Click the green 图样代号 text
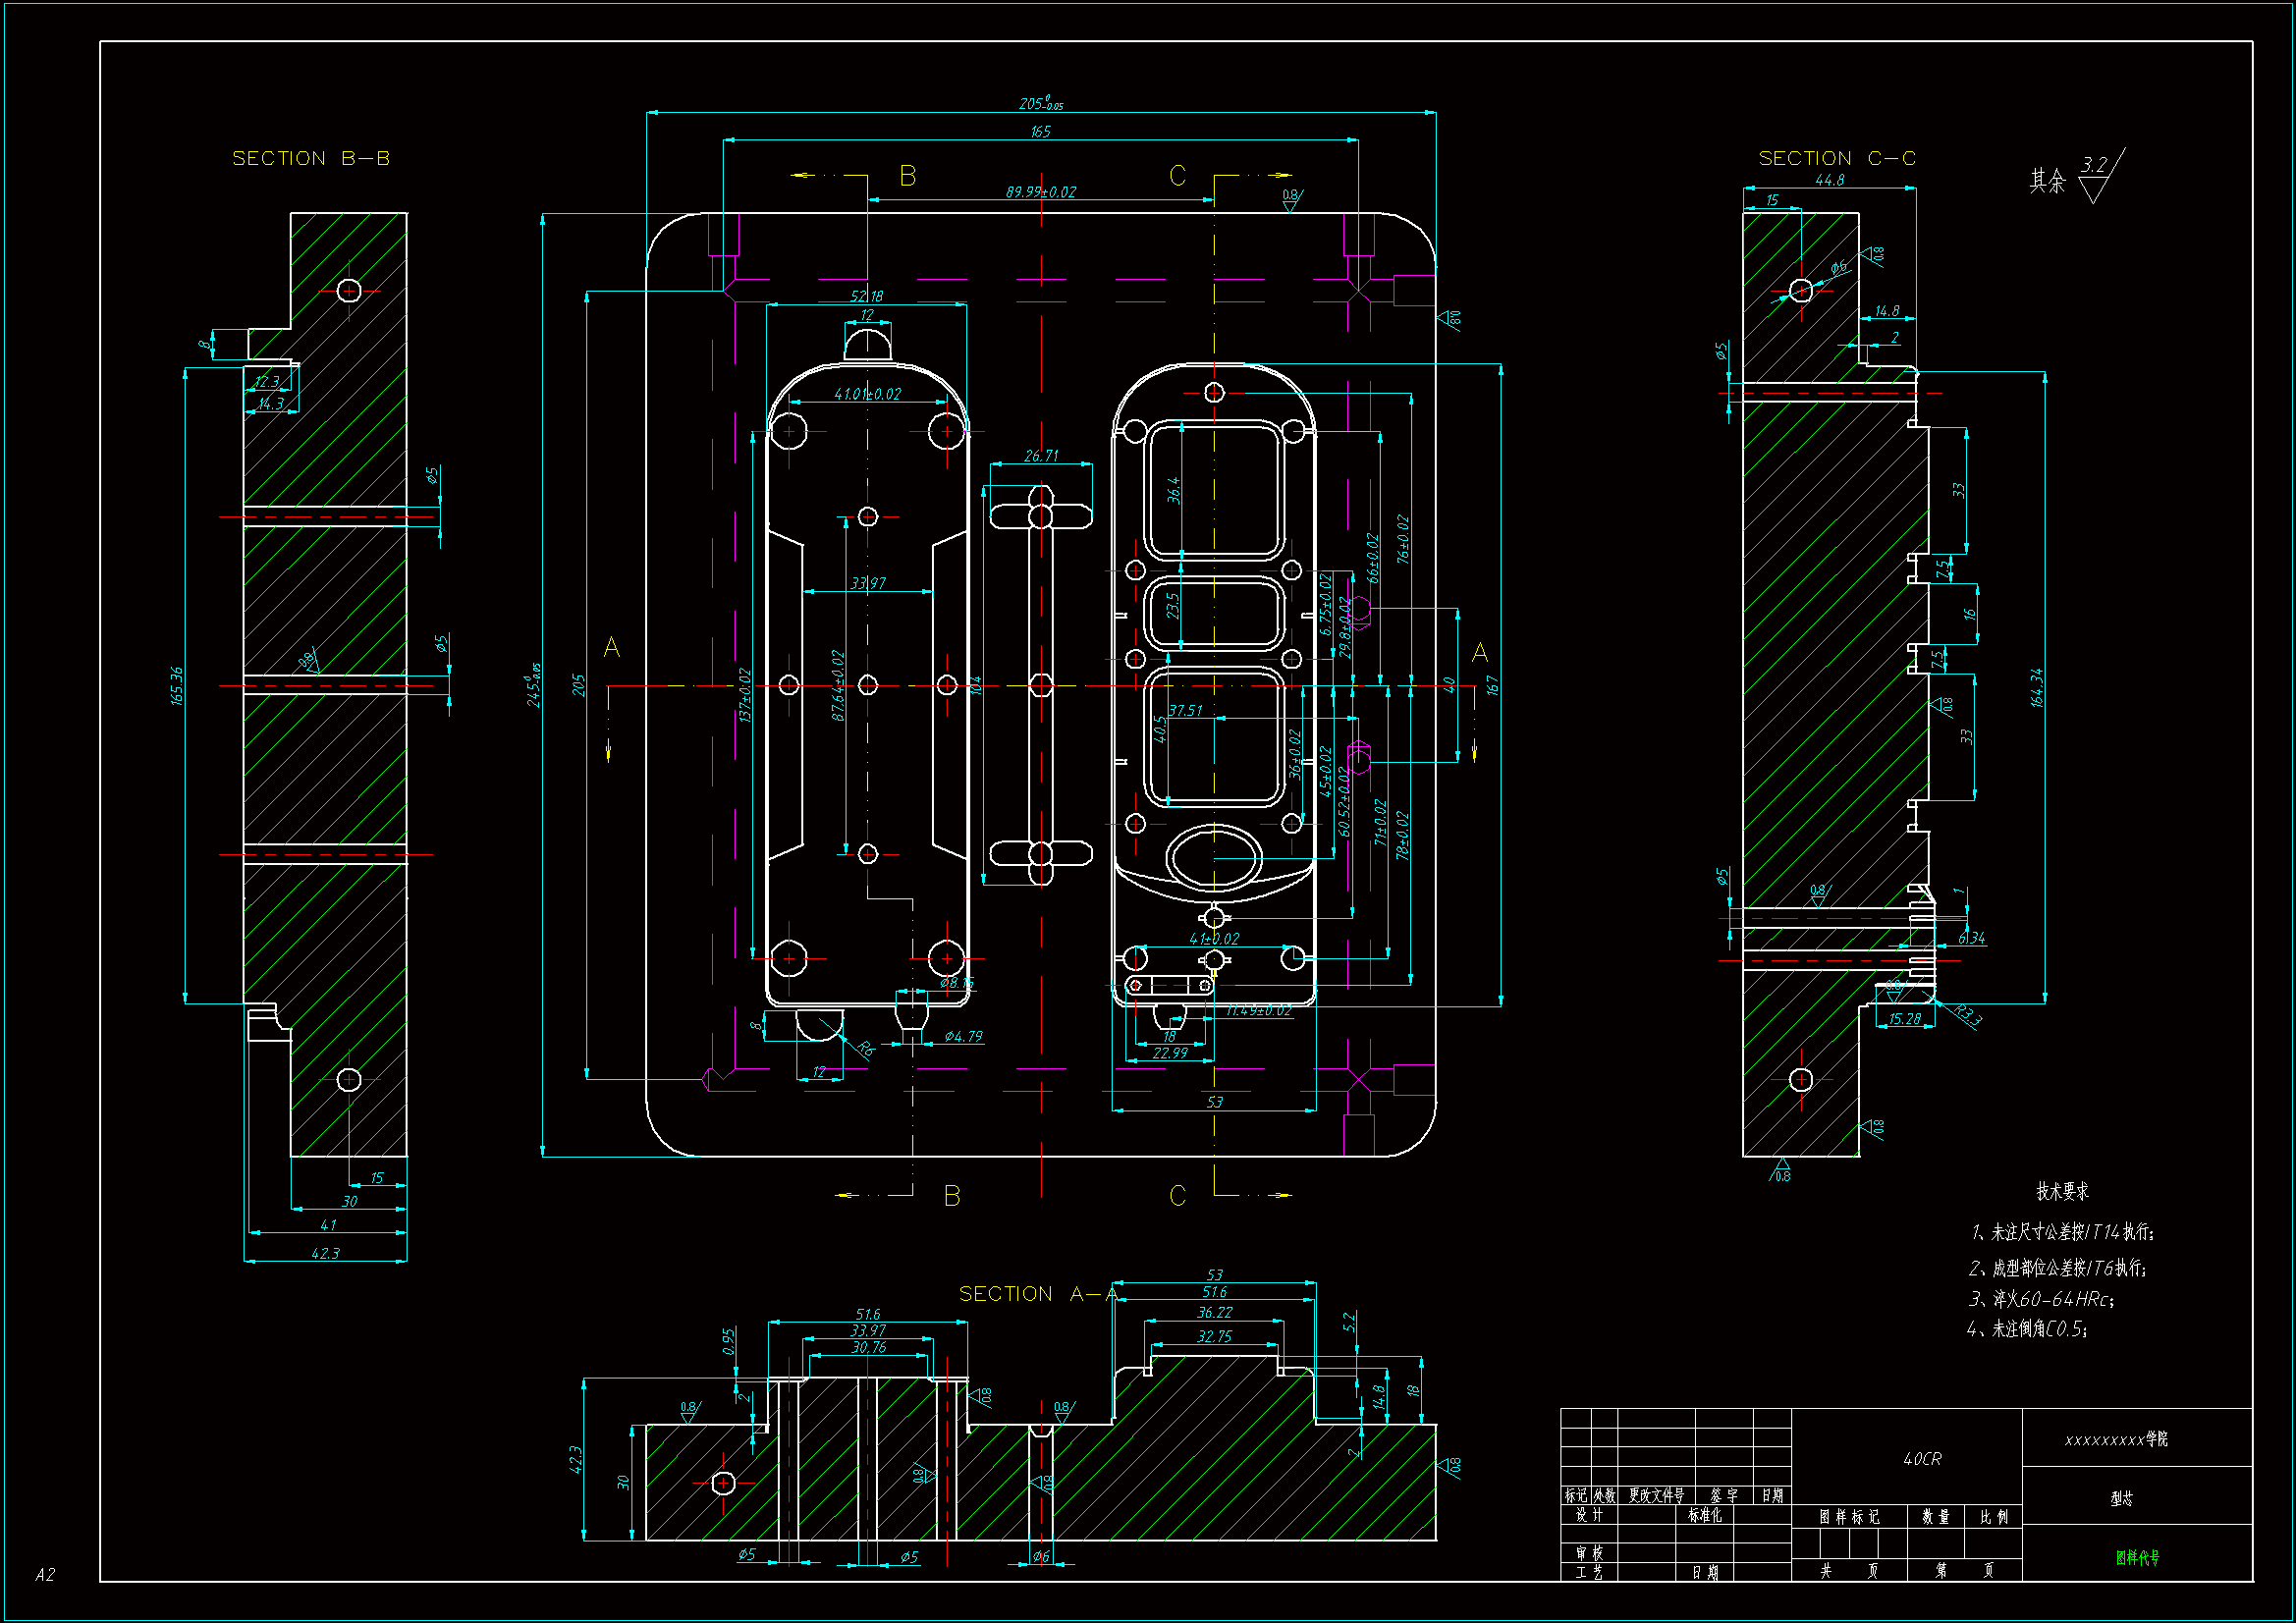This screenshot has width=2296, height=1623. (2137, 1557)
